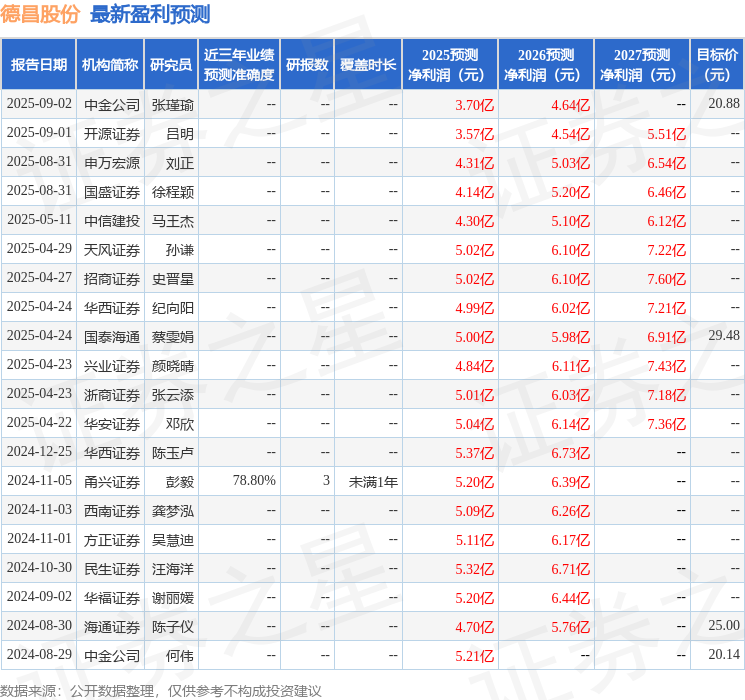Select the 29.48 target price cell

[x=723, y=337]
